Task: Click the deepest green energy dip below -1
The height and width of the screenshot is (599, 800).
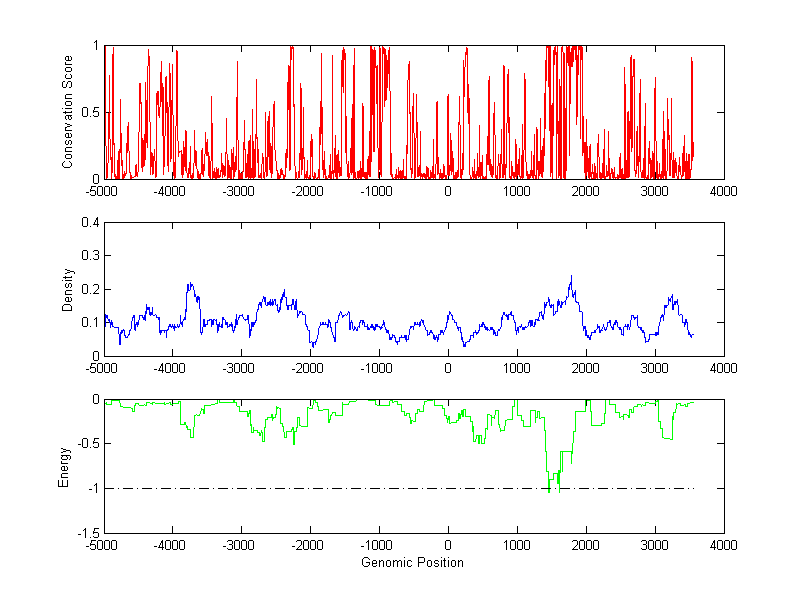Action: (x=549, y=491)
